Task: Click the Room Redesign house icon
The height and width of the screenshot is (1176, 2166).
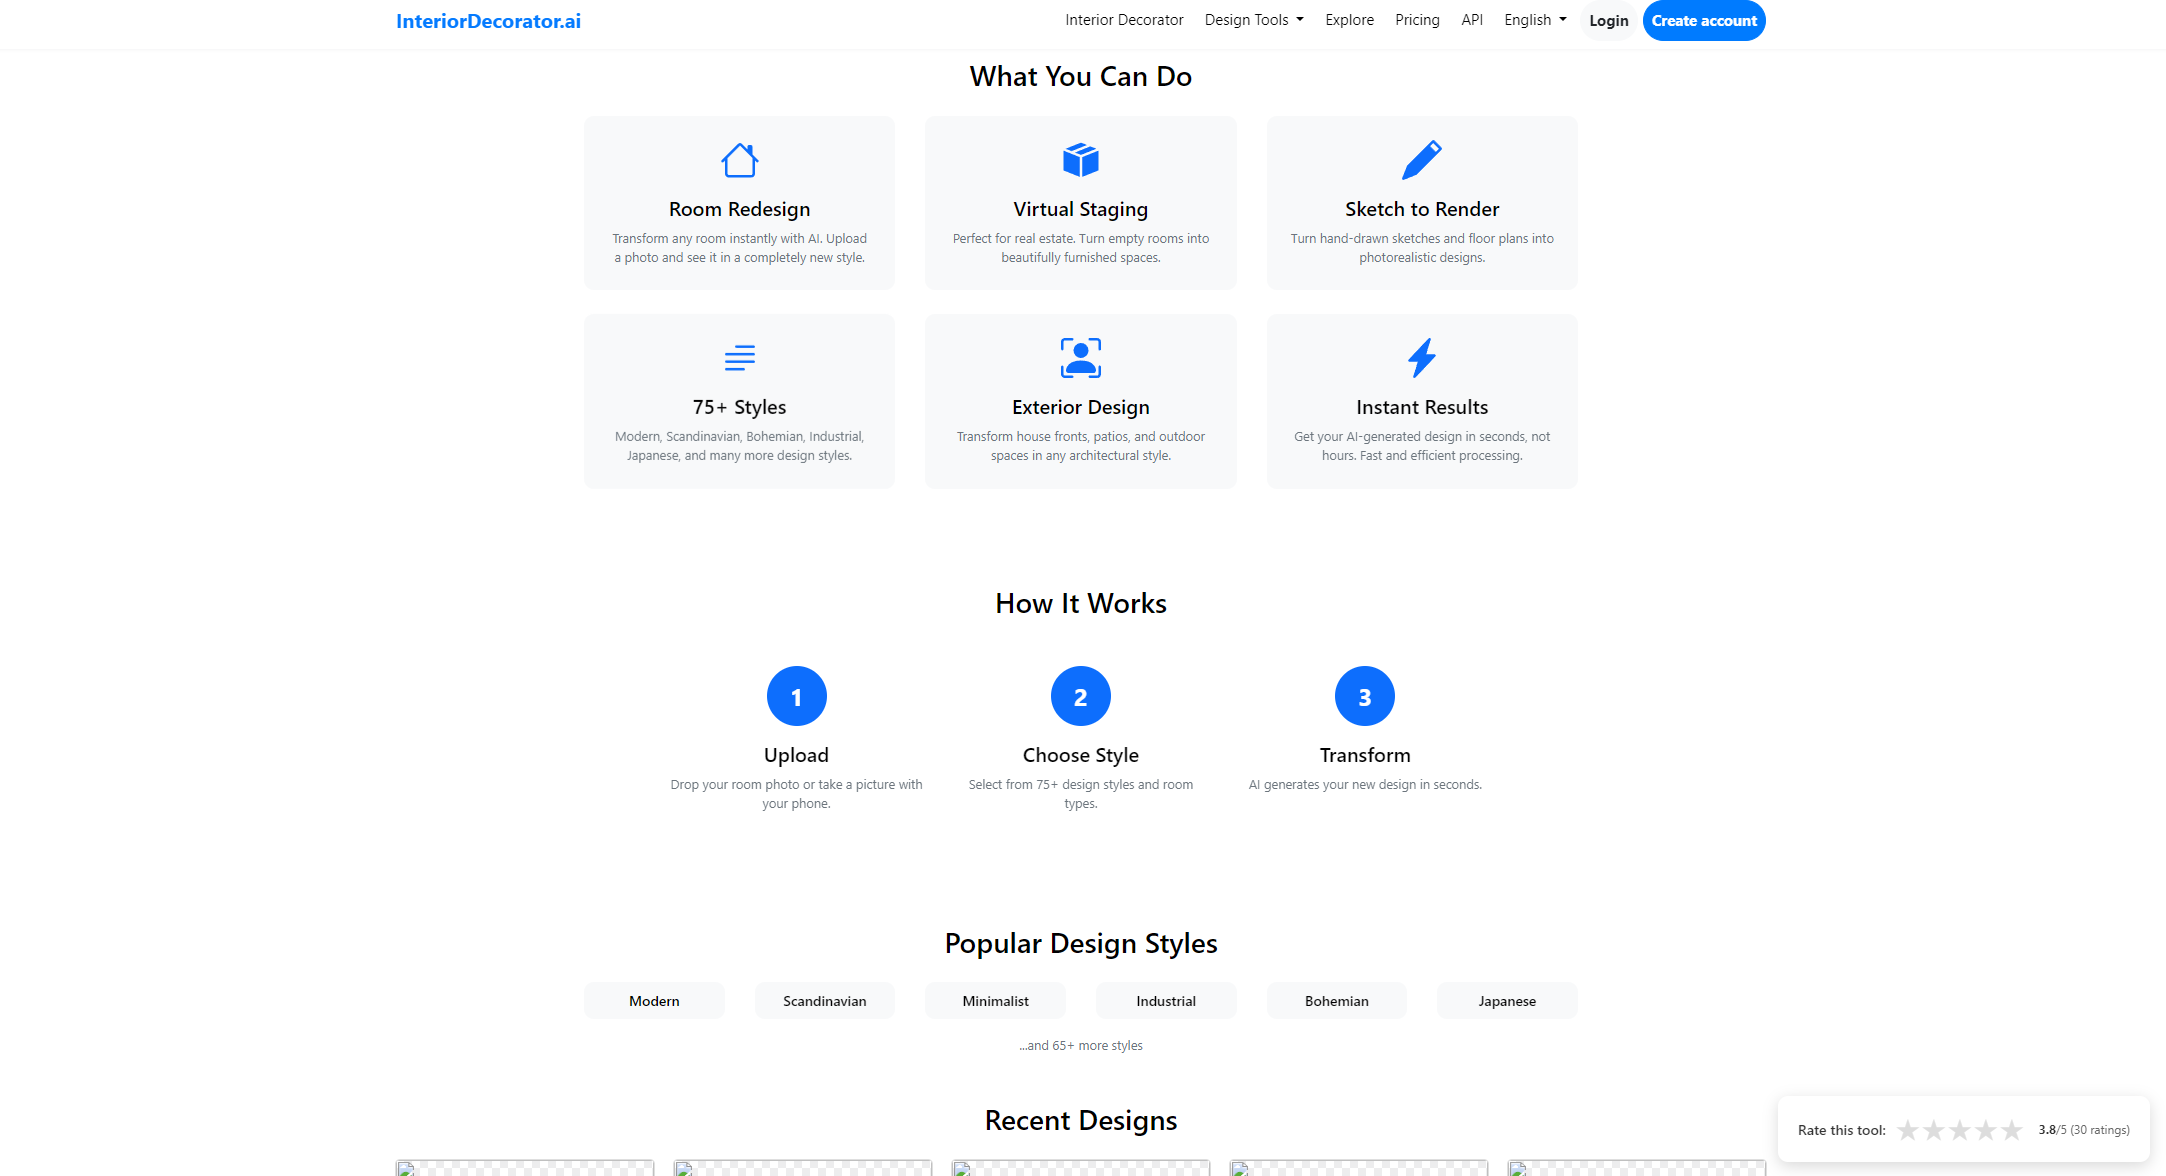Action: [x=739, y=160]
